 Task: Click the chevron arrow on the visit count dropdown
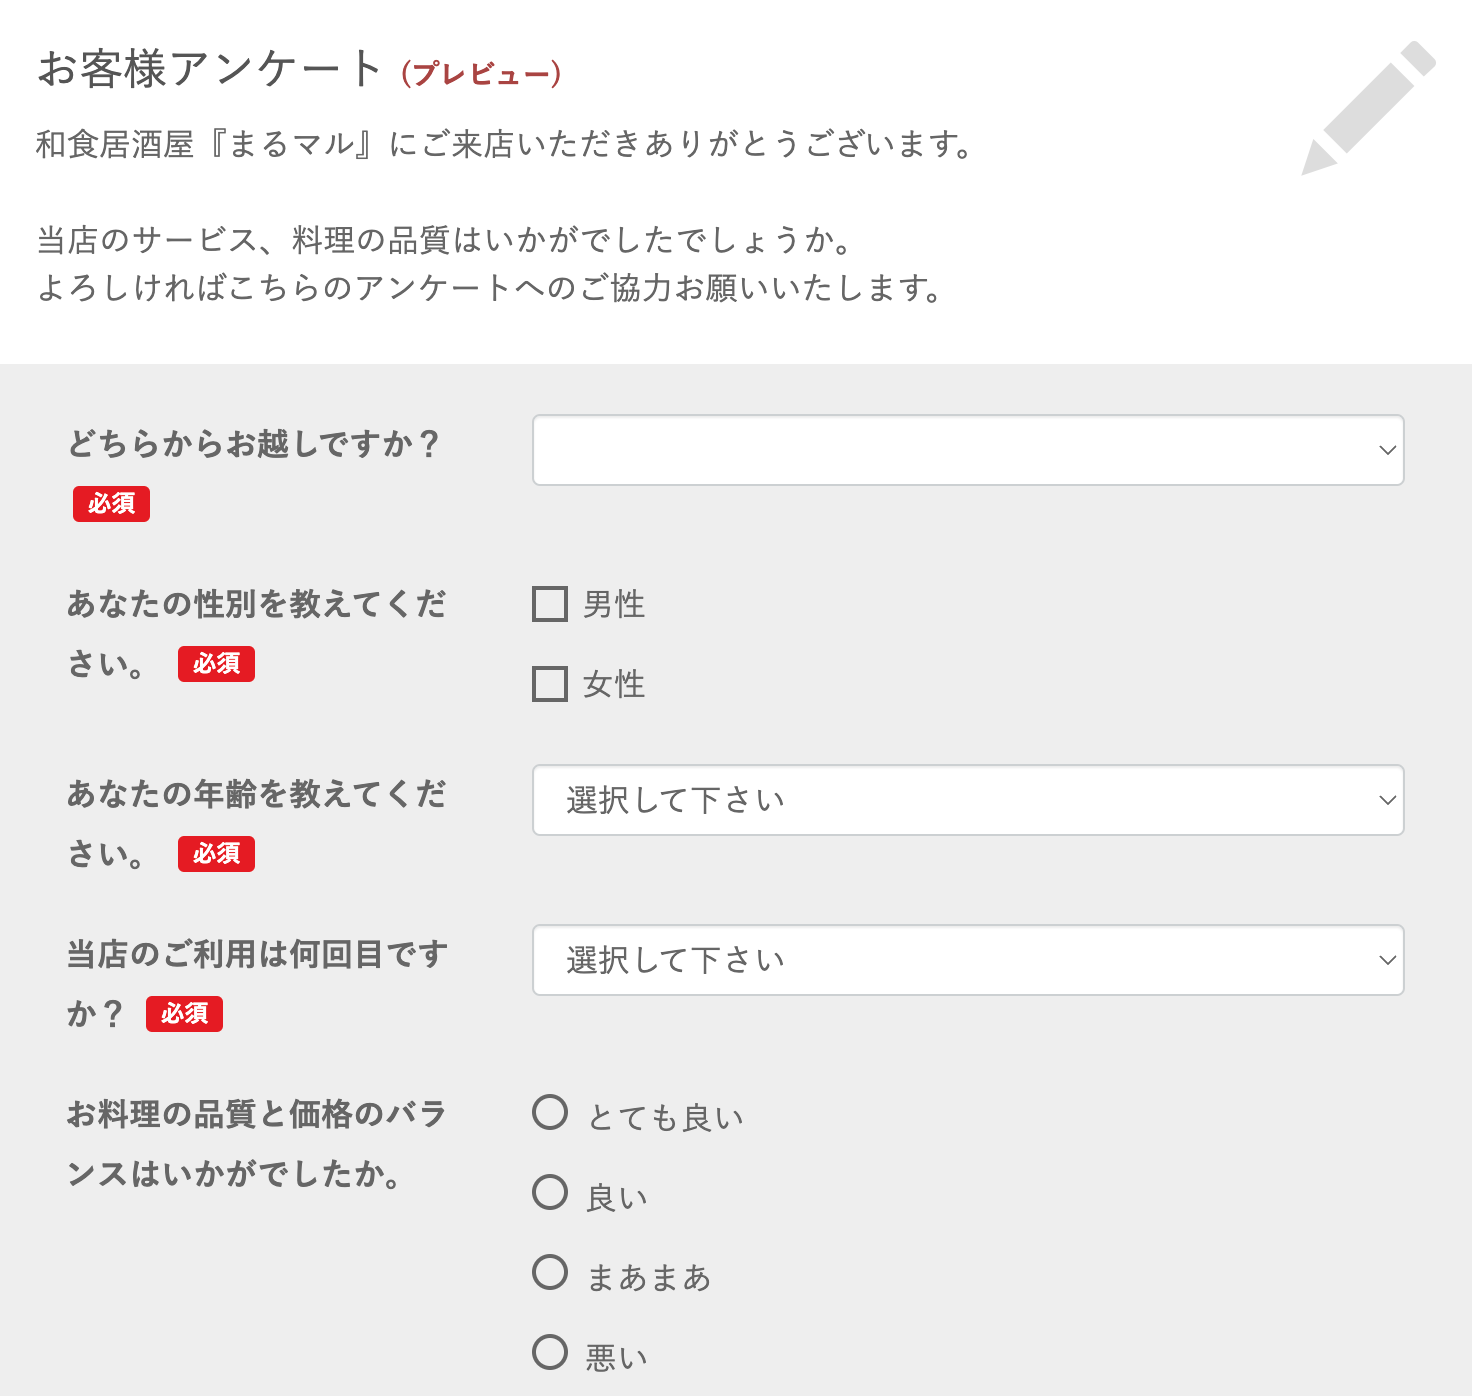pos(1387,960)
